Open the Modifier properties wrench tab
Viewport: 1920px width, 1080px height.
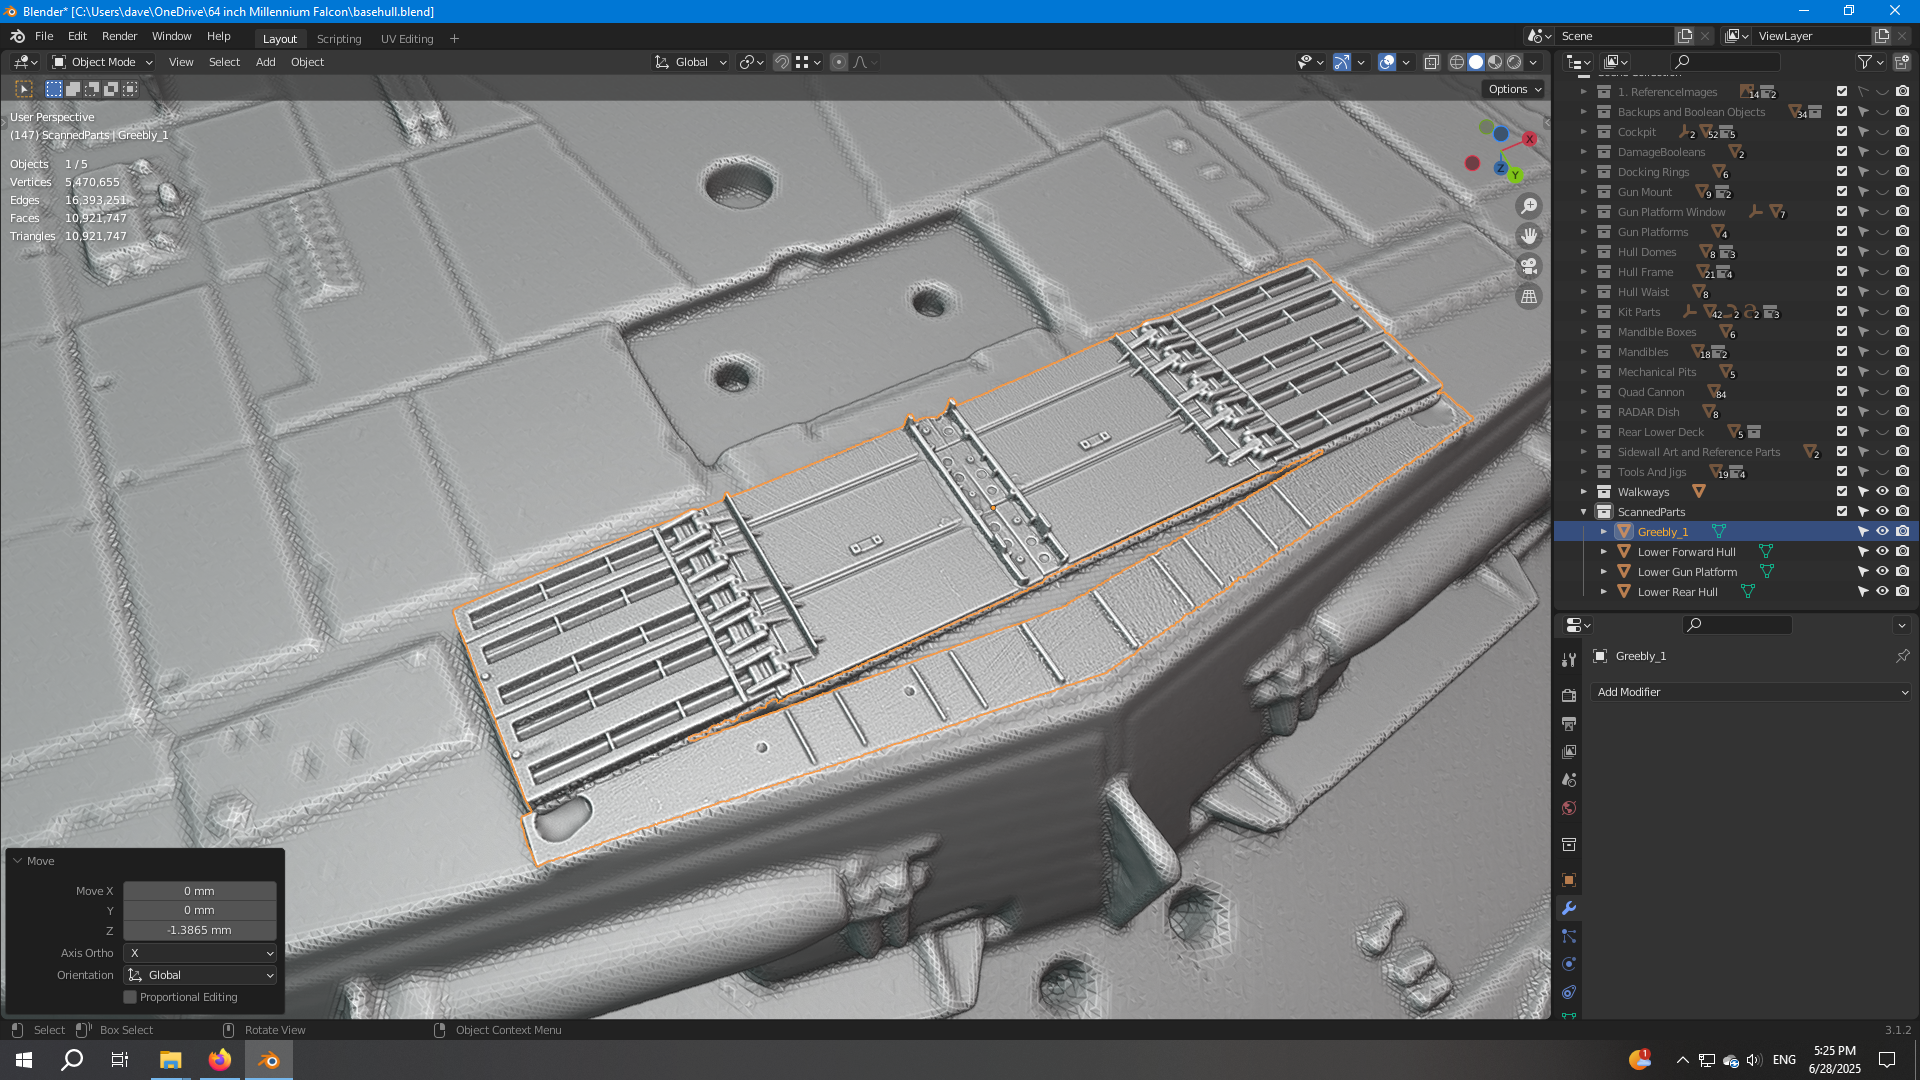pos(1569,908)
